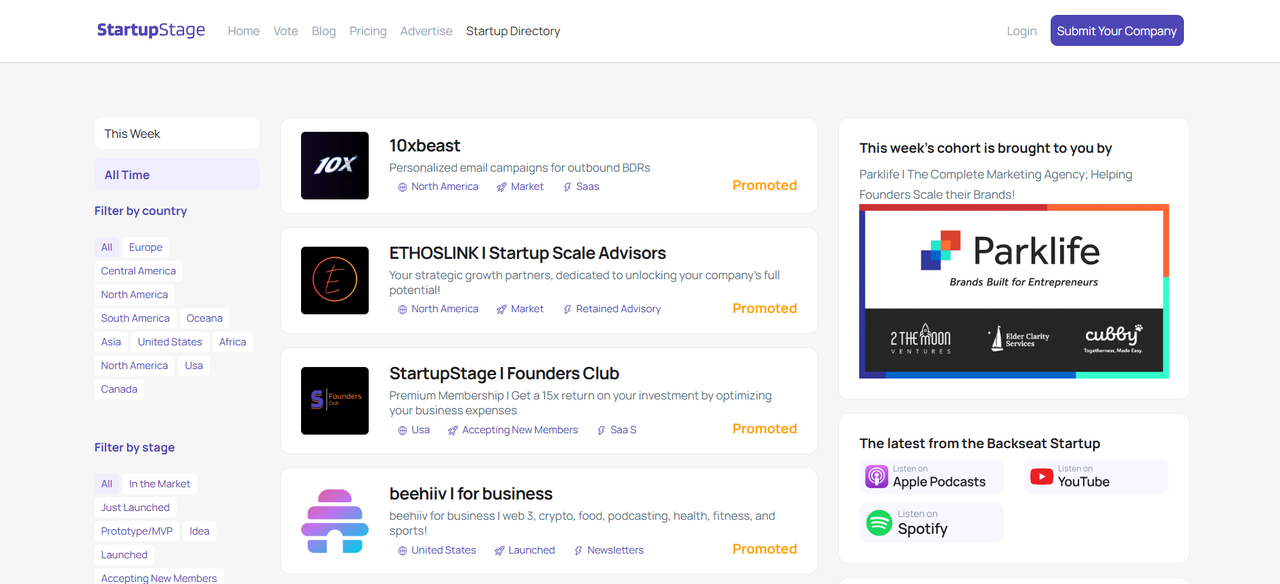Image resolution: width=1280 pixels, height=584 pixels.
Task: Click Submit Your Company button
Action: pyautogui.click(x=1117, y=31)
